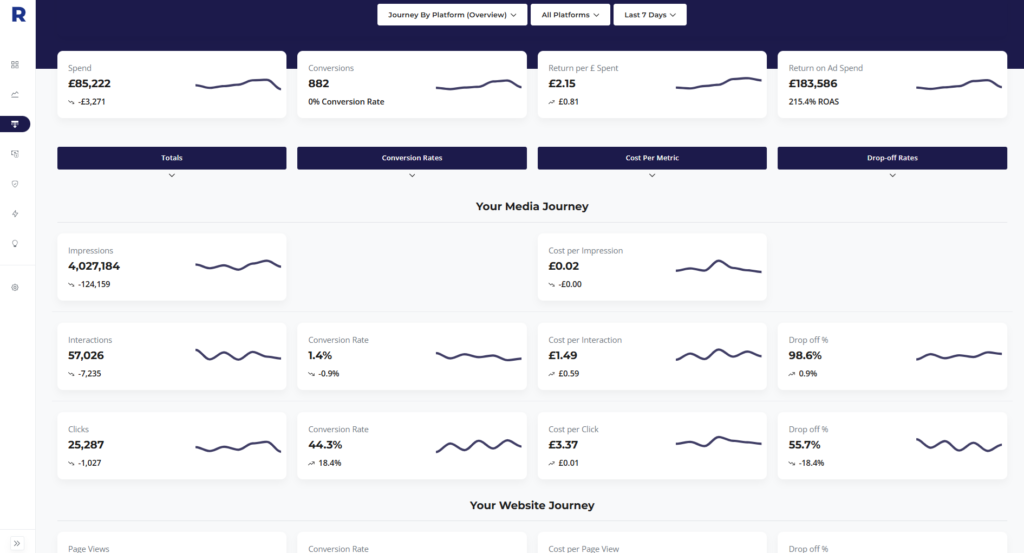Click the £2.15 return value
This screenshot has height=553, width=1024.
point(562,84)
